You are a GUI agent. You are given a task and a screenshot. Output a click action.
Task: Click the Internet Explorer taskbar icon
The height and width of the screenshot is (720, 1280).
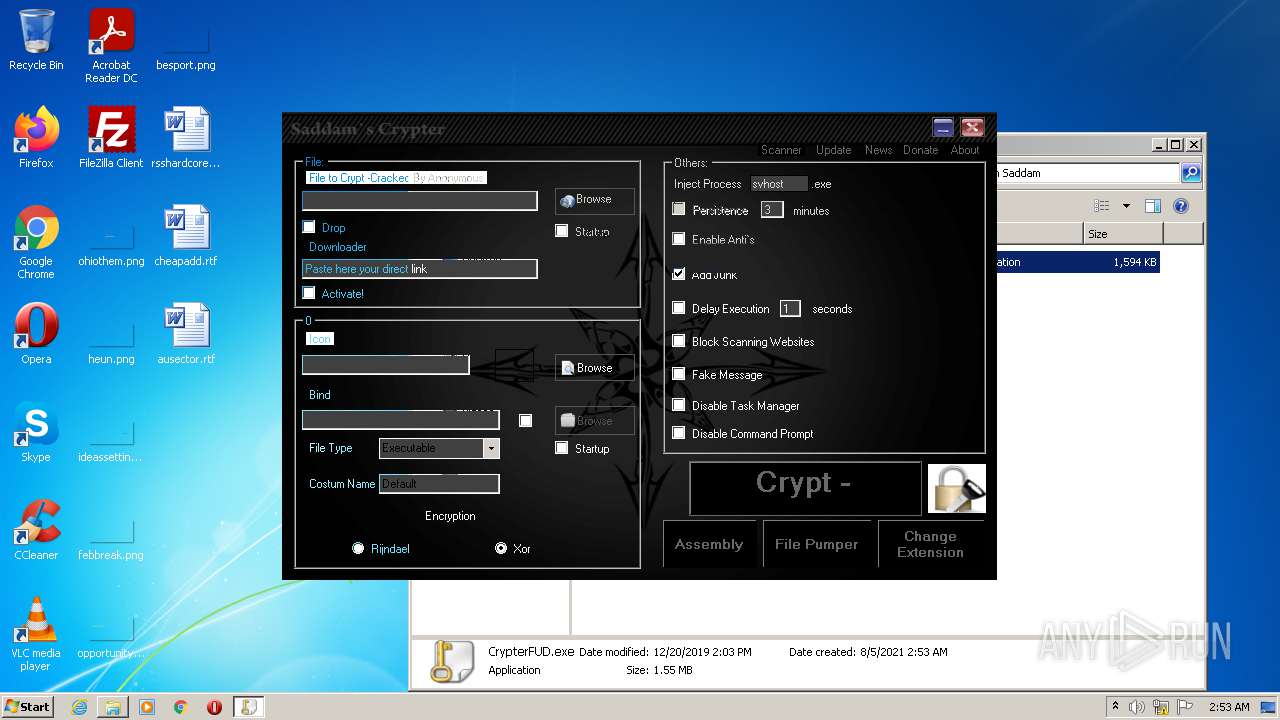pos(79,707)
